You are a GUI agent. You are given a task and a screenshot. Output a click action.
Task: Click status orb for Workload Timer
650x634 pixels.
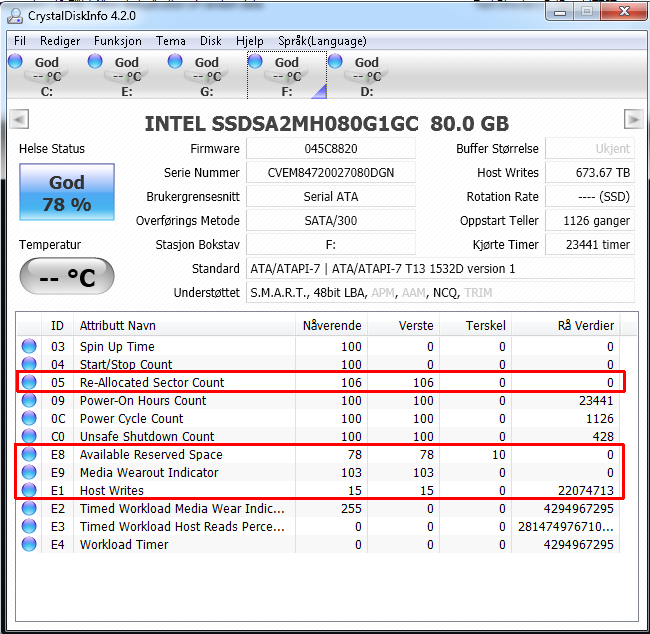click(x=29, y=544)
